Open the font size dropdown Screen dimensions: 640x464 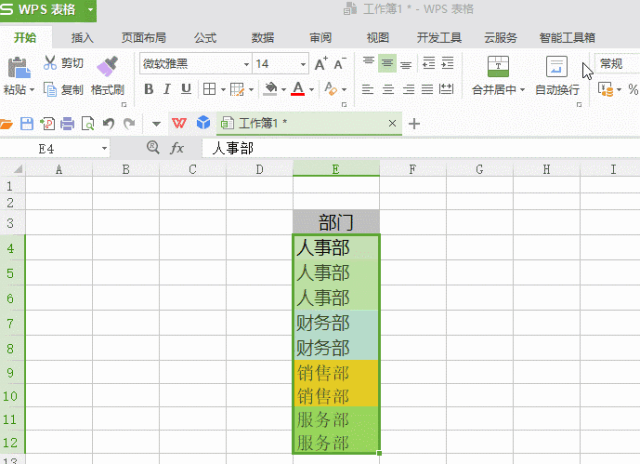[x=303, y=64]
